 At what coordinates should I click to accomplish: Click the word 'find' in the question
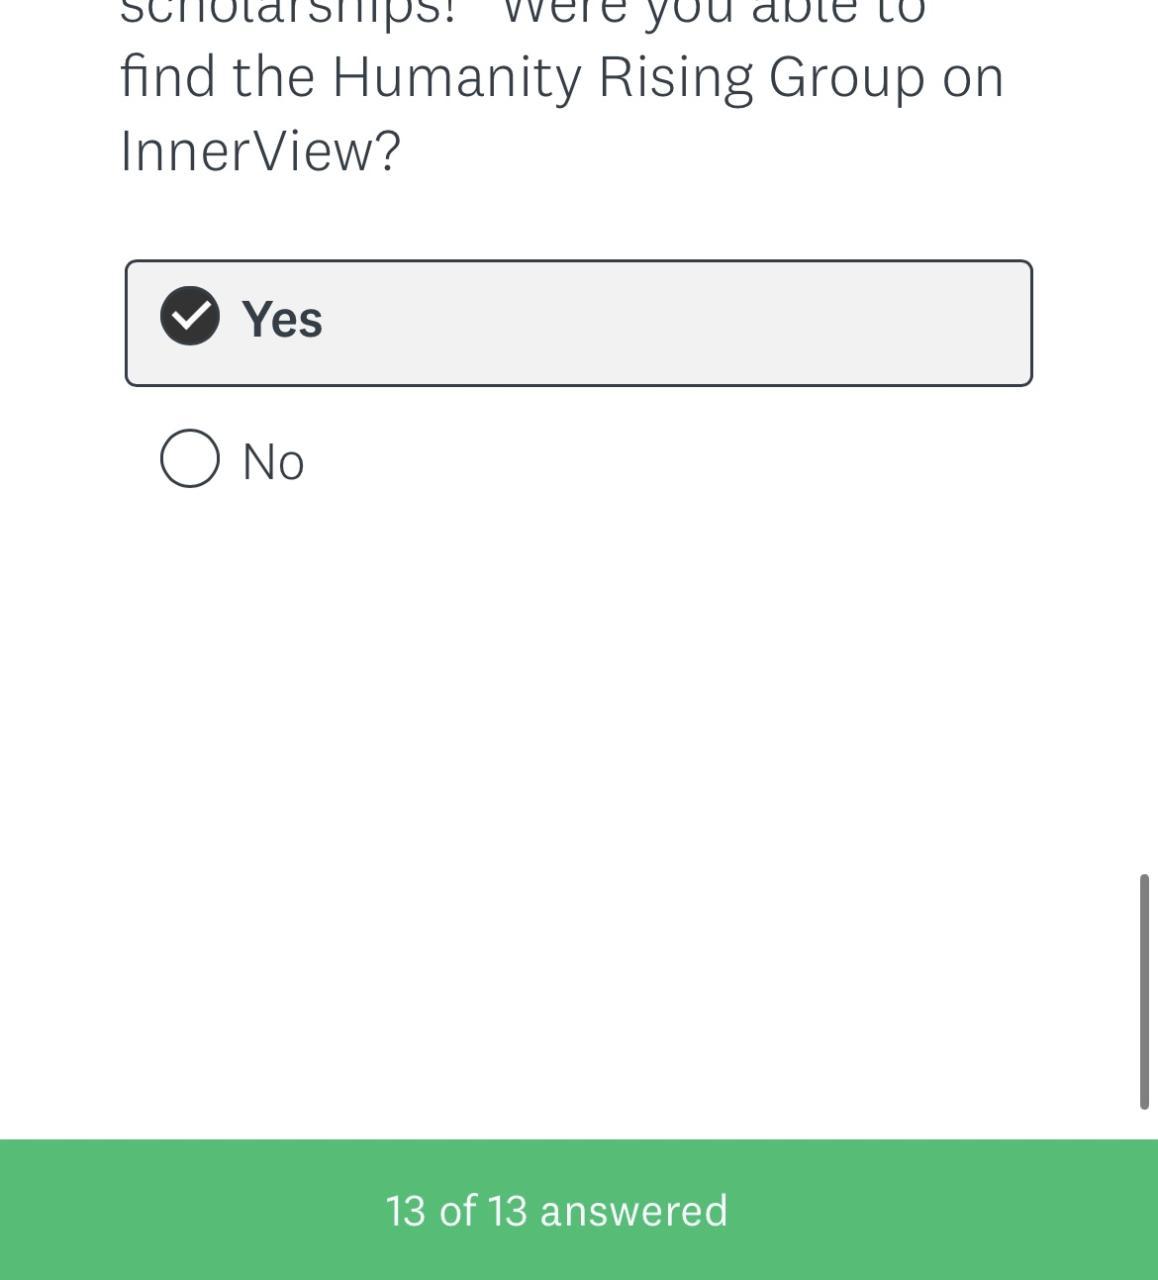(167, 77)
